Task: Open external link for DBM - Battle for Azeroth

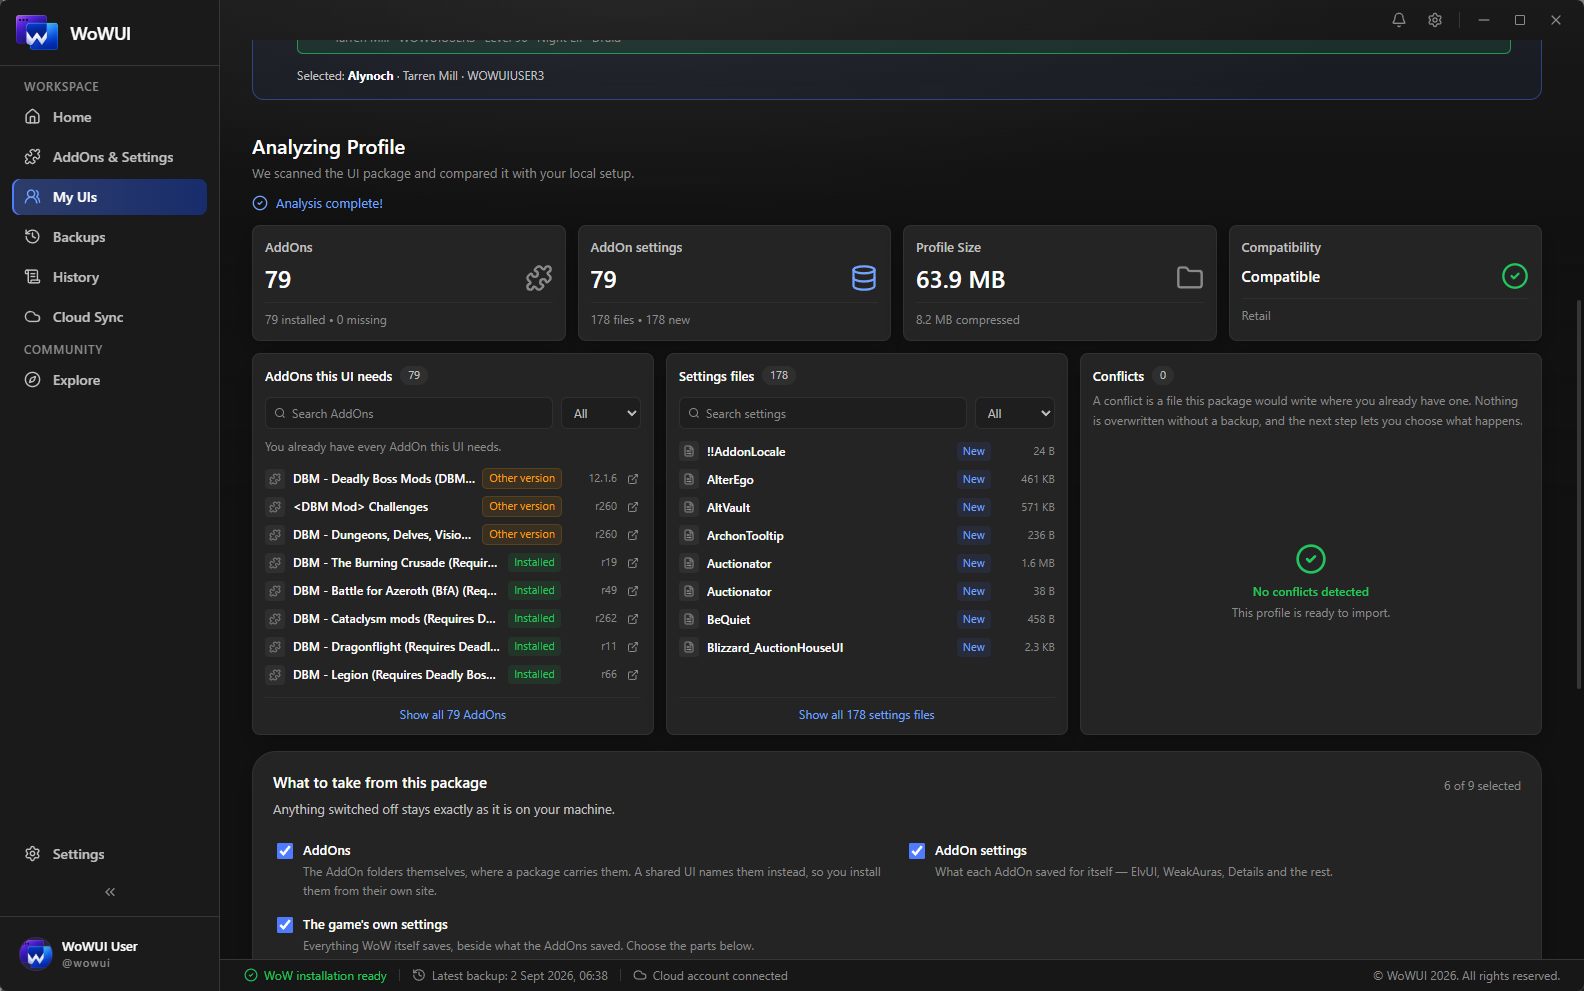Action: 633,591
